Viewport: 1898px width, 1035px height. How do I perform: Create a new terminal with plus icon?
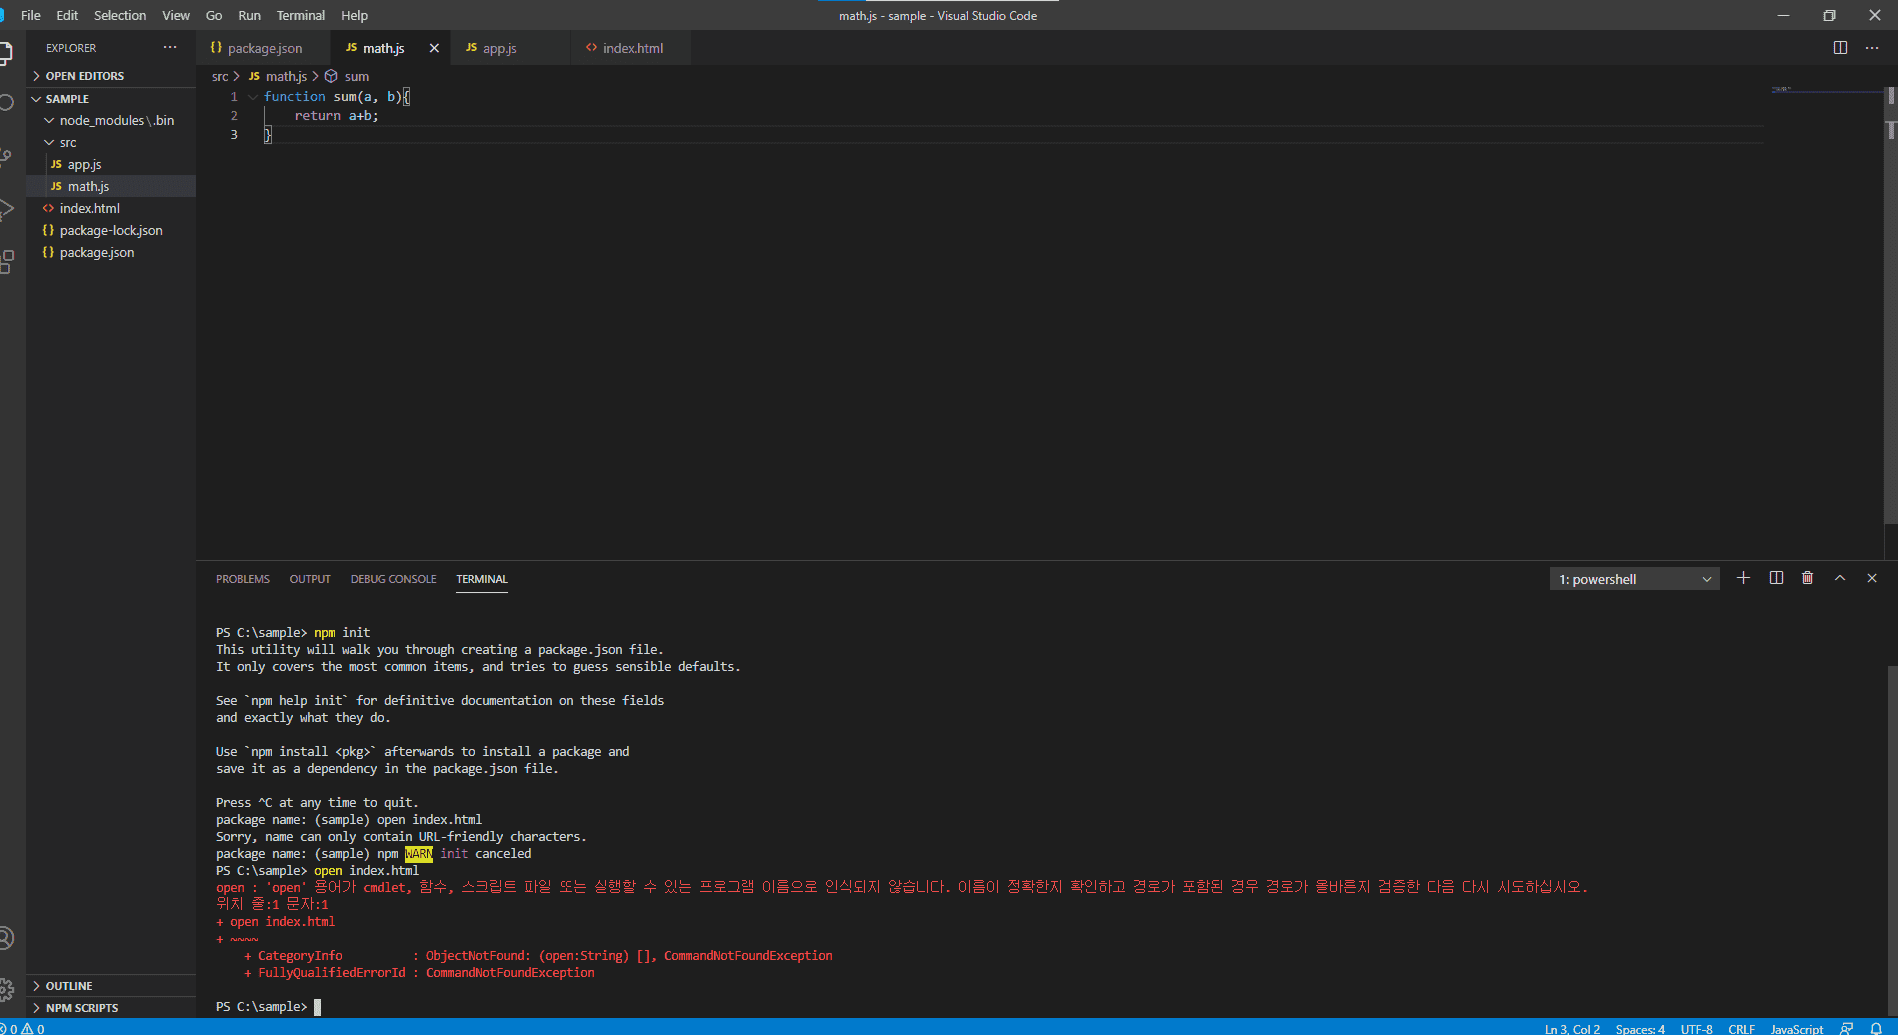(1743, 578)
